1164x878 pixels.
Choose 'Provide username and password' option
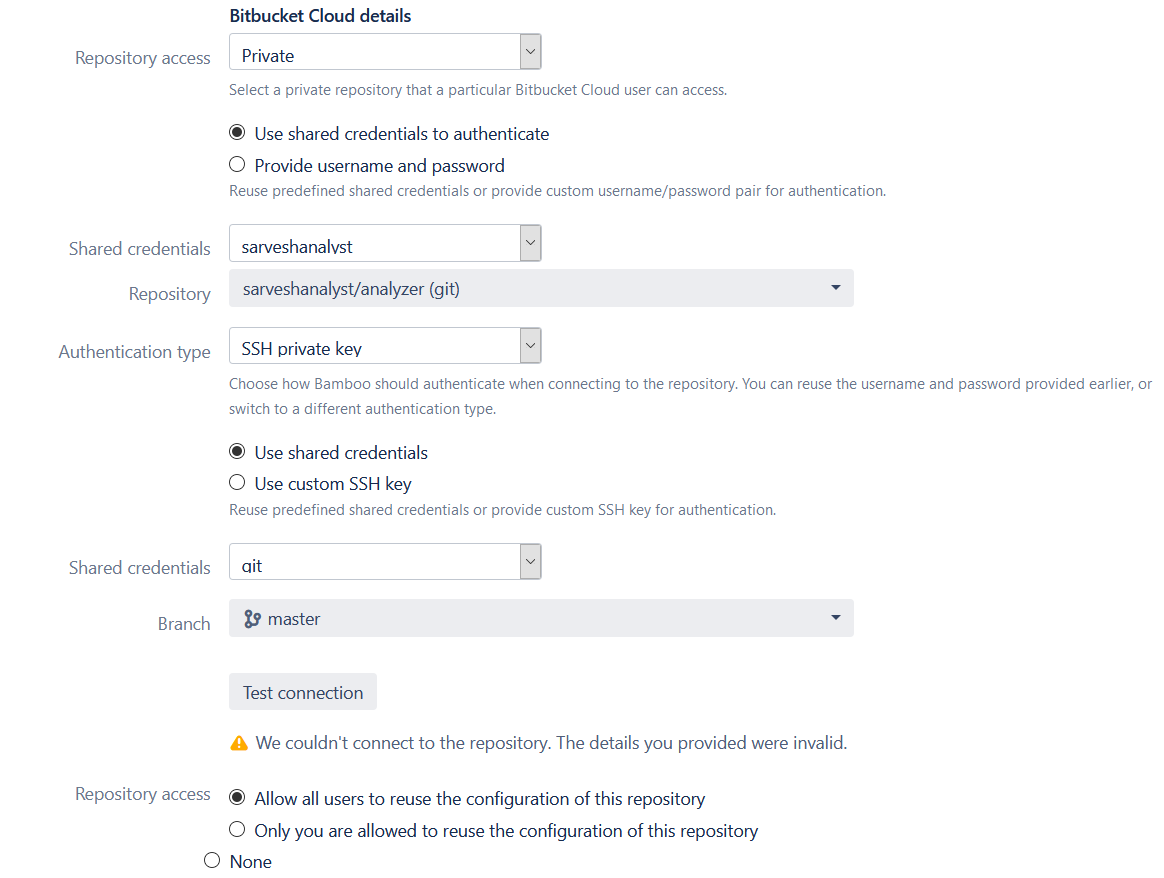coord(237,163)
